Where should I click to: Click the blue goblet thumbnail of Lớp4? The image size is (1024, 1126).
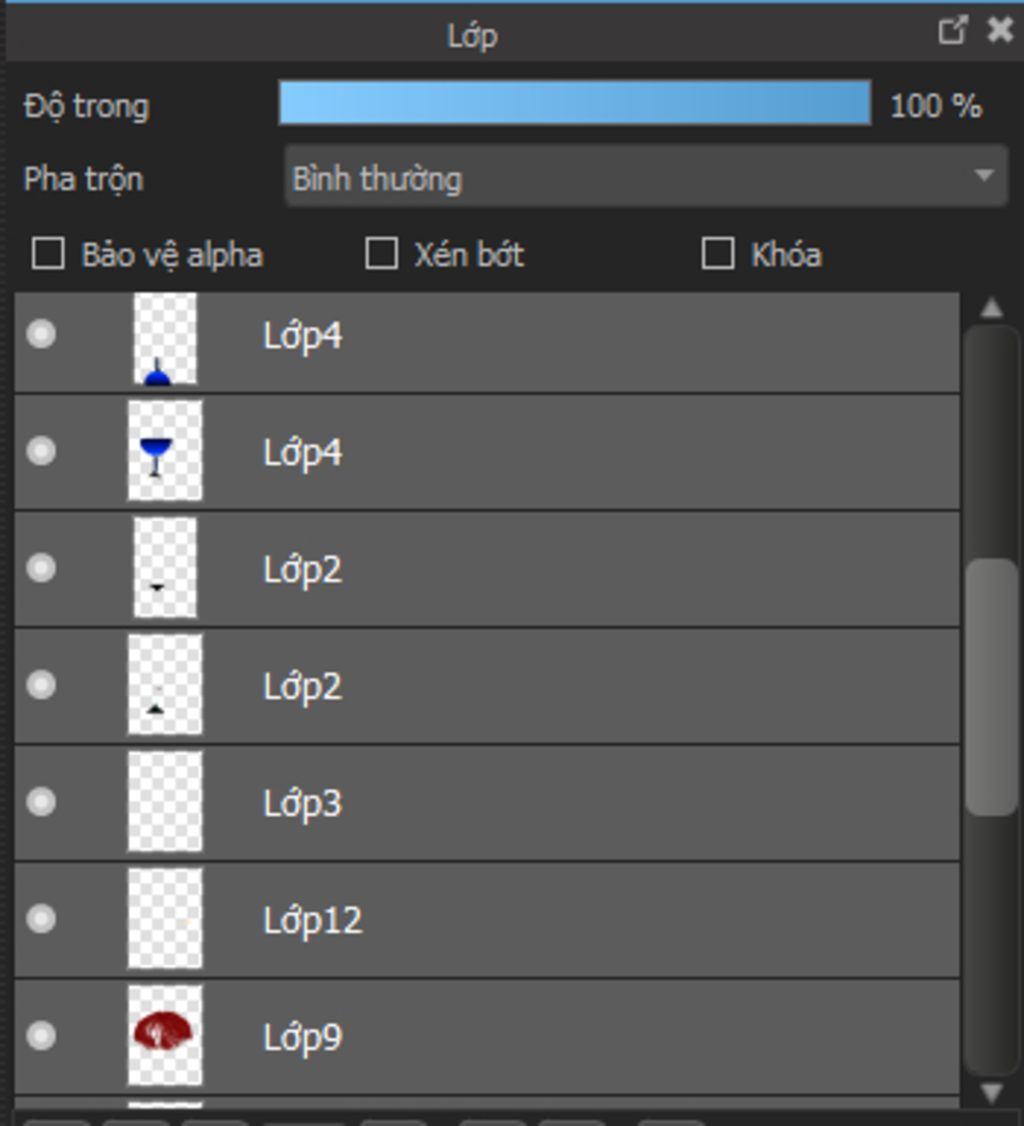pos(164,451)
